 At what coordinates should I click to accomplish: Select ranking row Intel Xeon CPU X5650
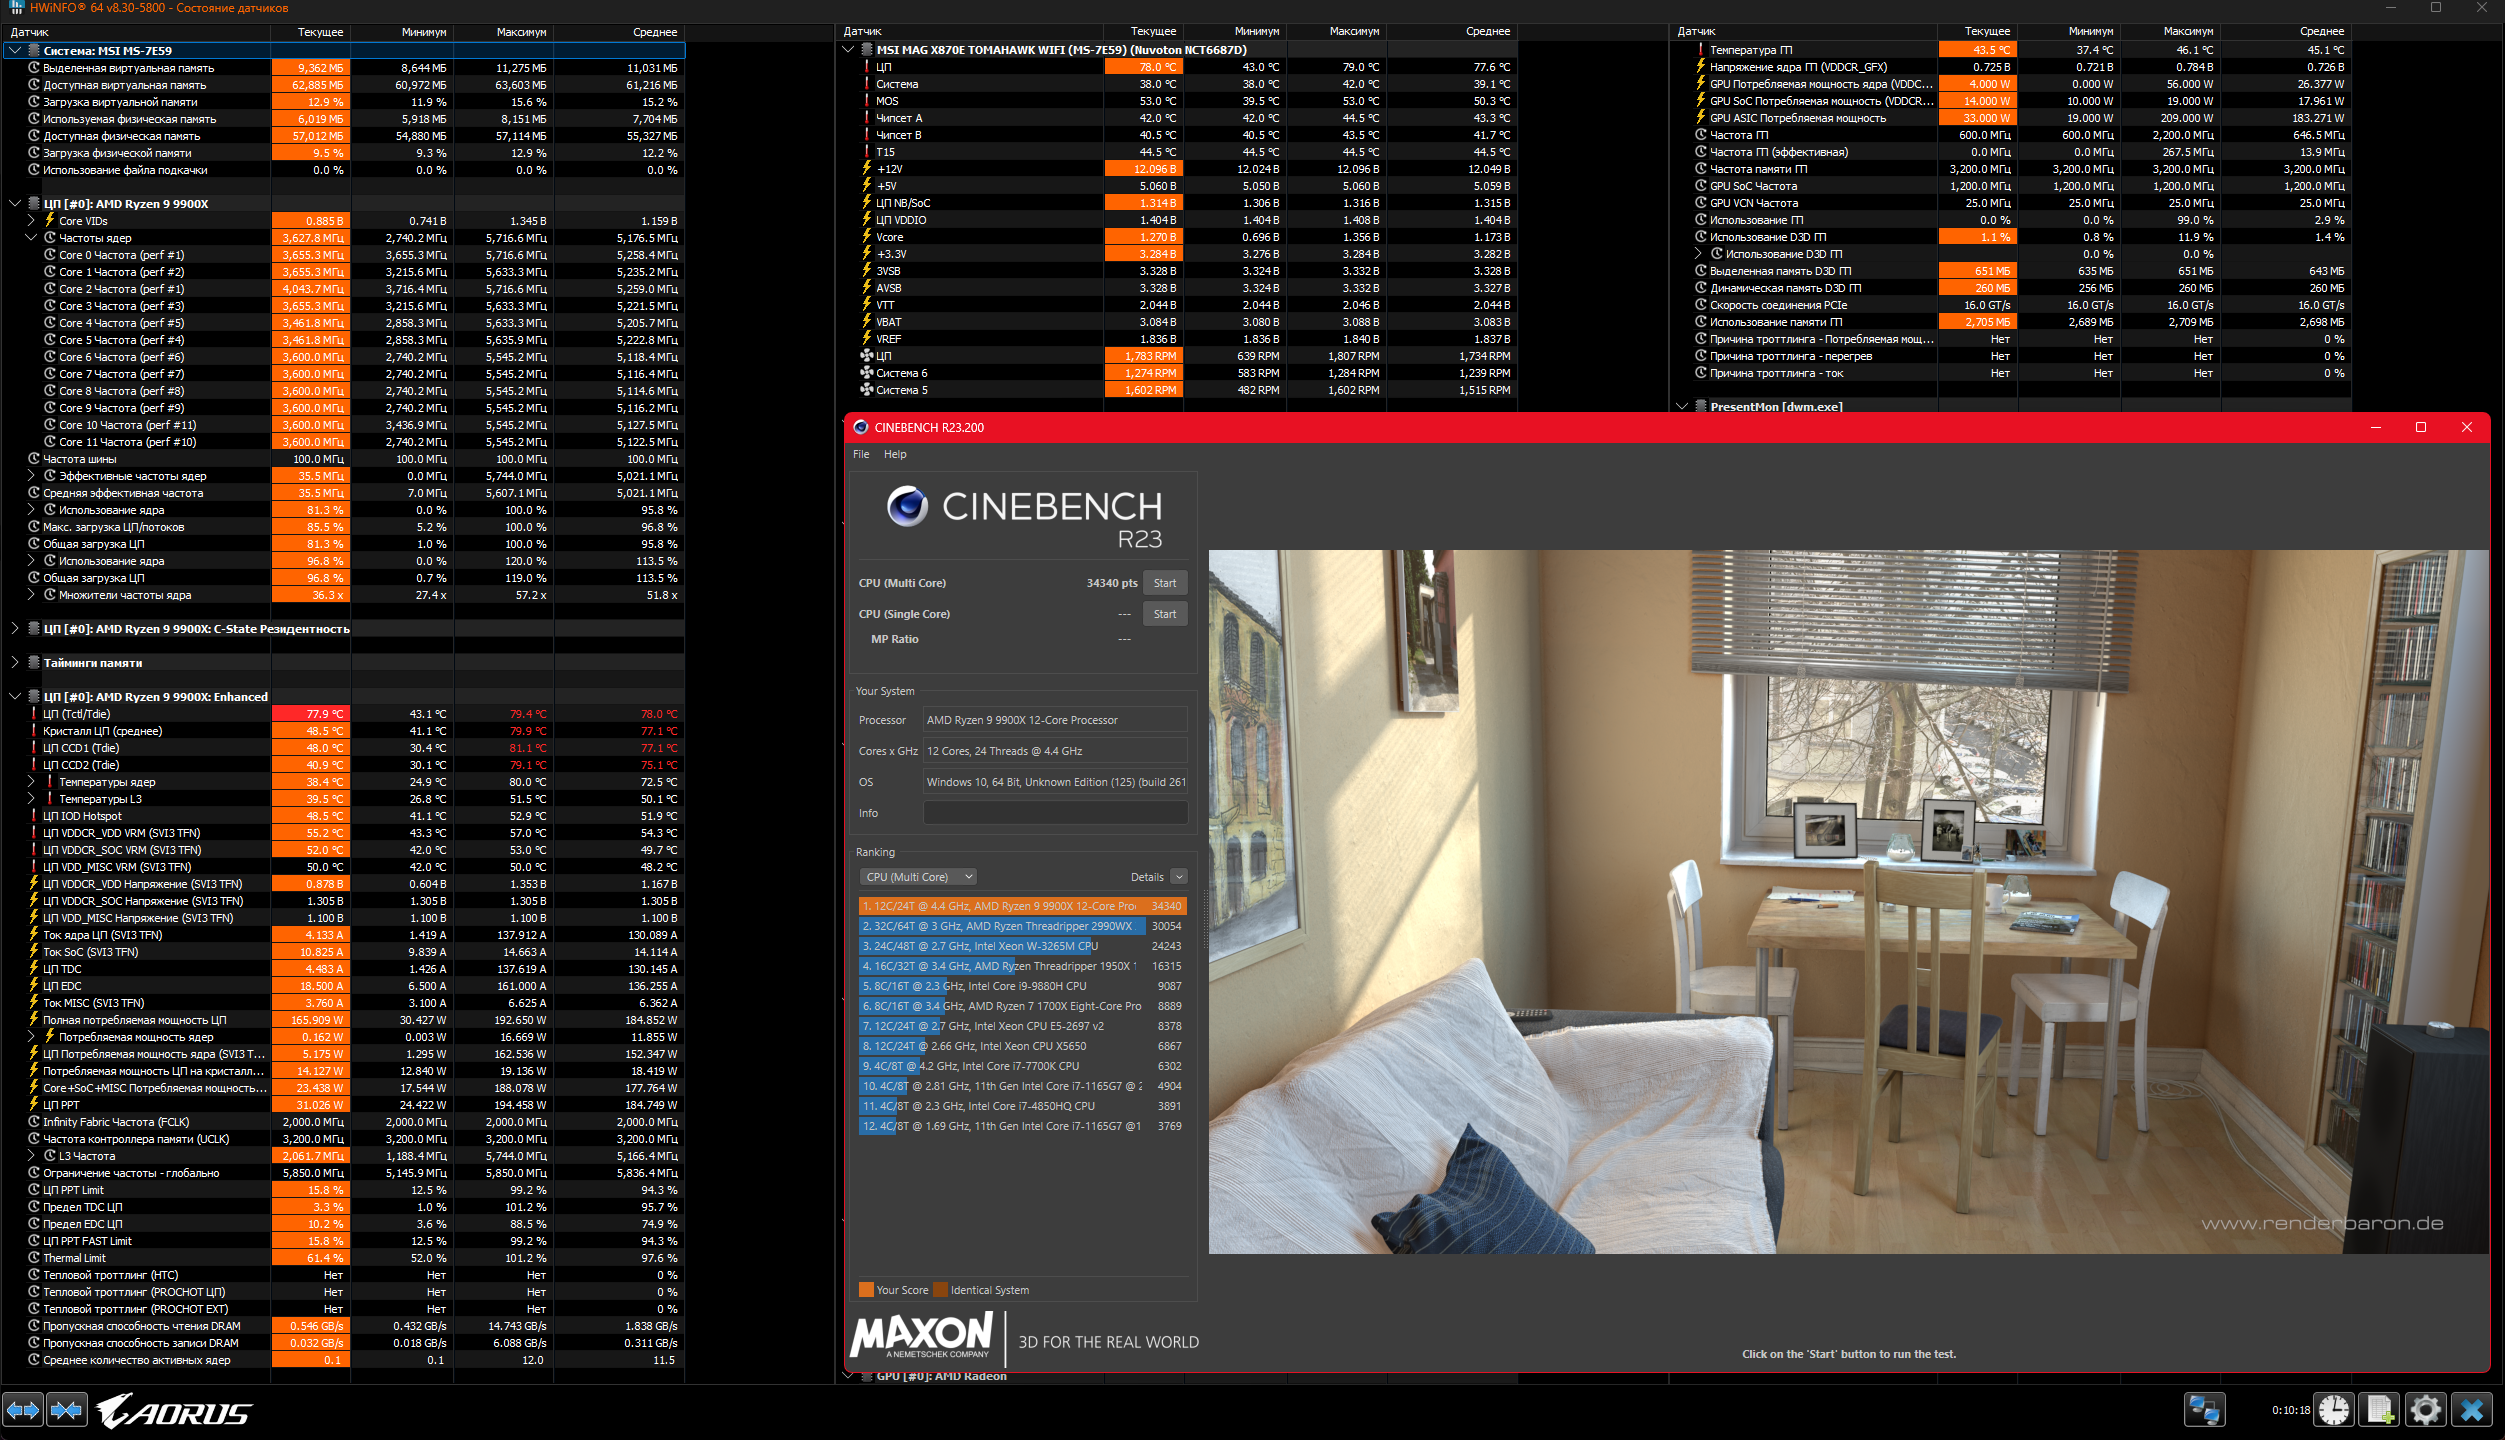[1022, 1046]
